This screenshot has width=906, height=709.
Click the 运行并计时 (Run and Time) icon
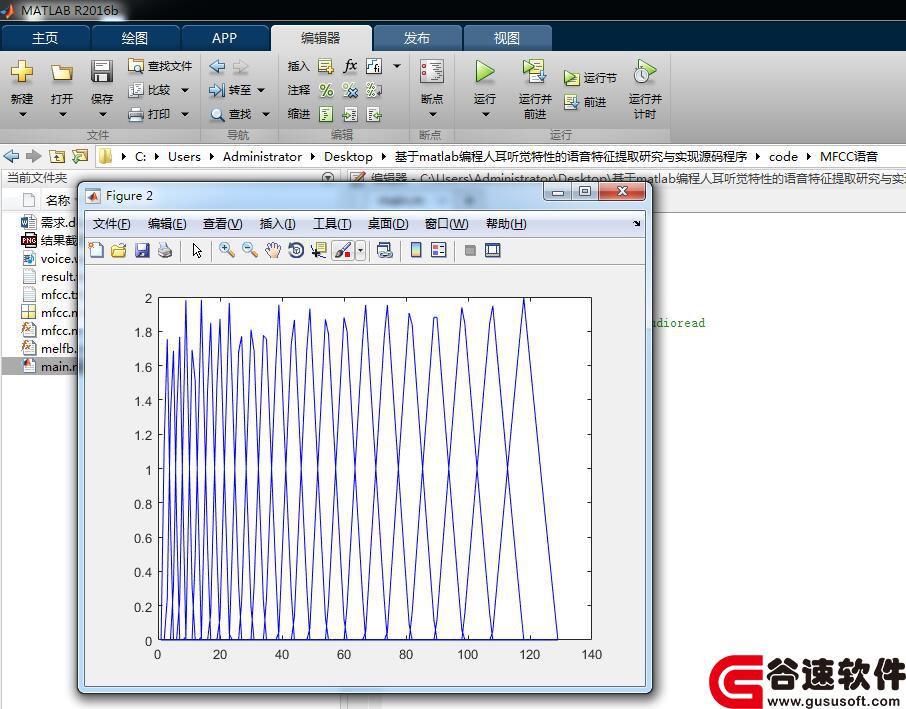645,71
